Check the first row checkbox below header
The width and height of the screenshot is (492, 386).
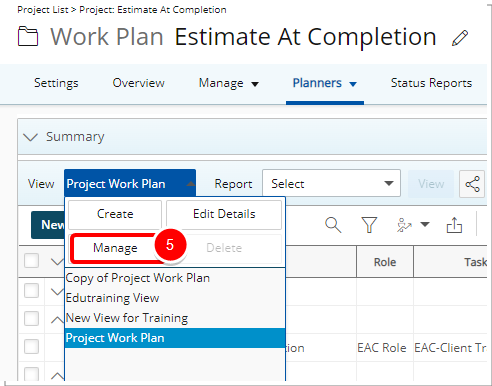[x=31, y=290]
